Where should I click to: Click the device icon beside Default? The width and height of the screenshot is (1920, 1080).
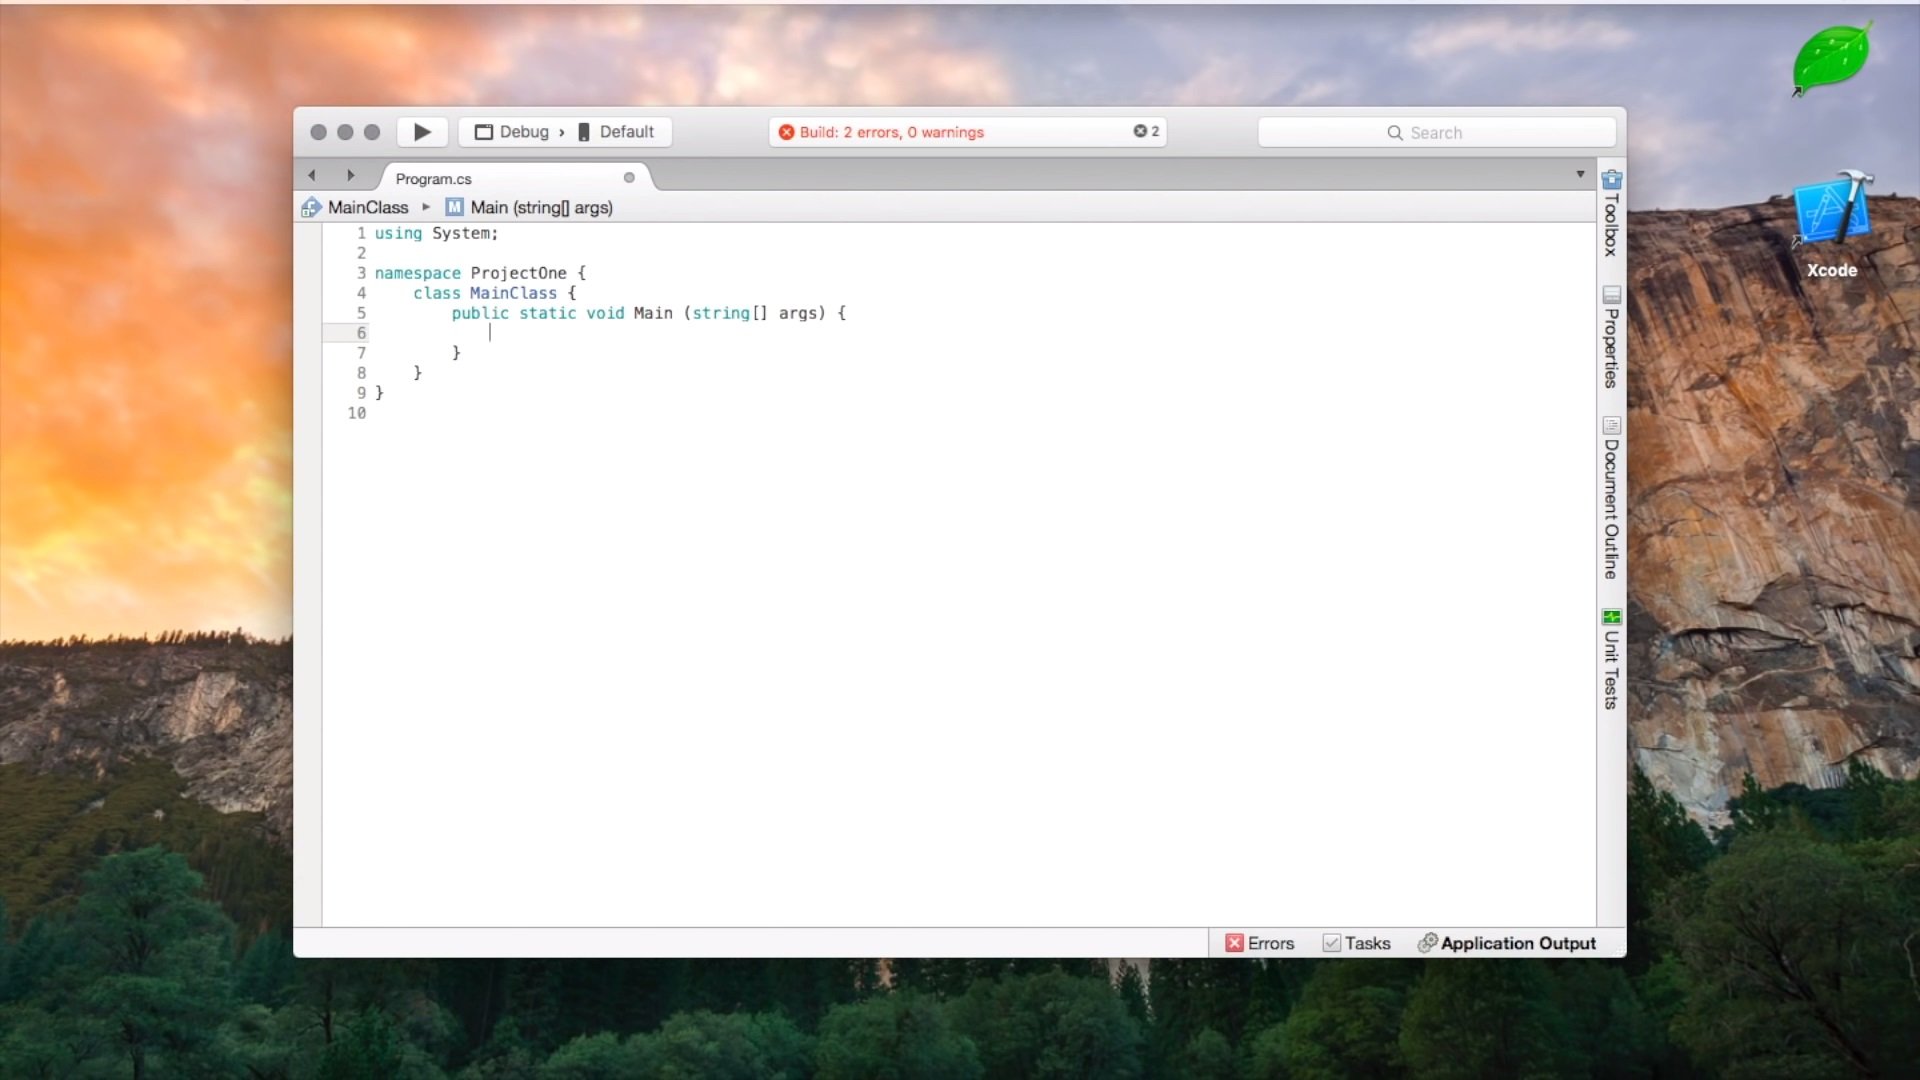[x=584, y=132]
